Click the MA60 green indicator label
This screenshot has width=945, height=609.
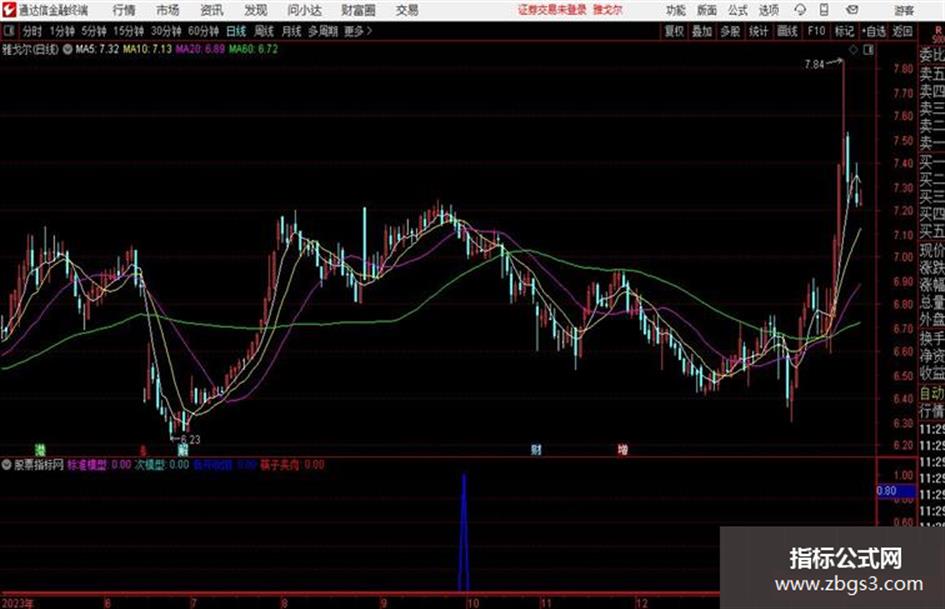(x=253, y=49)
